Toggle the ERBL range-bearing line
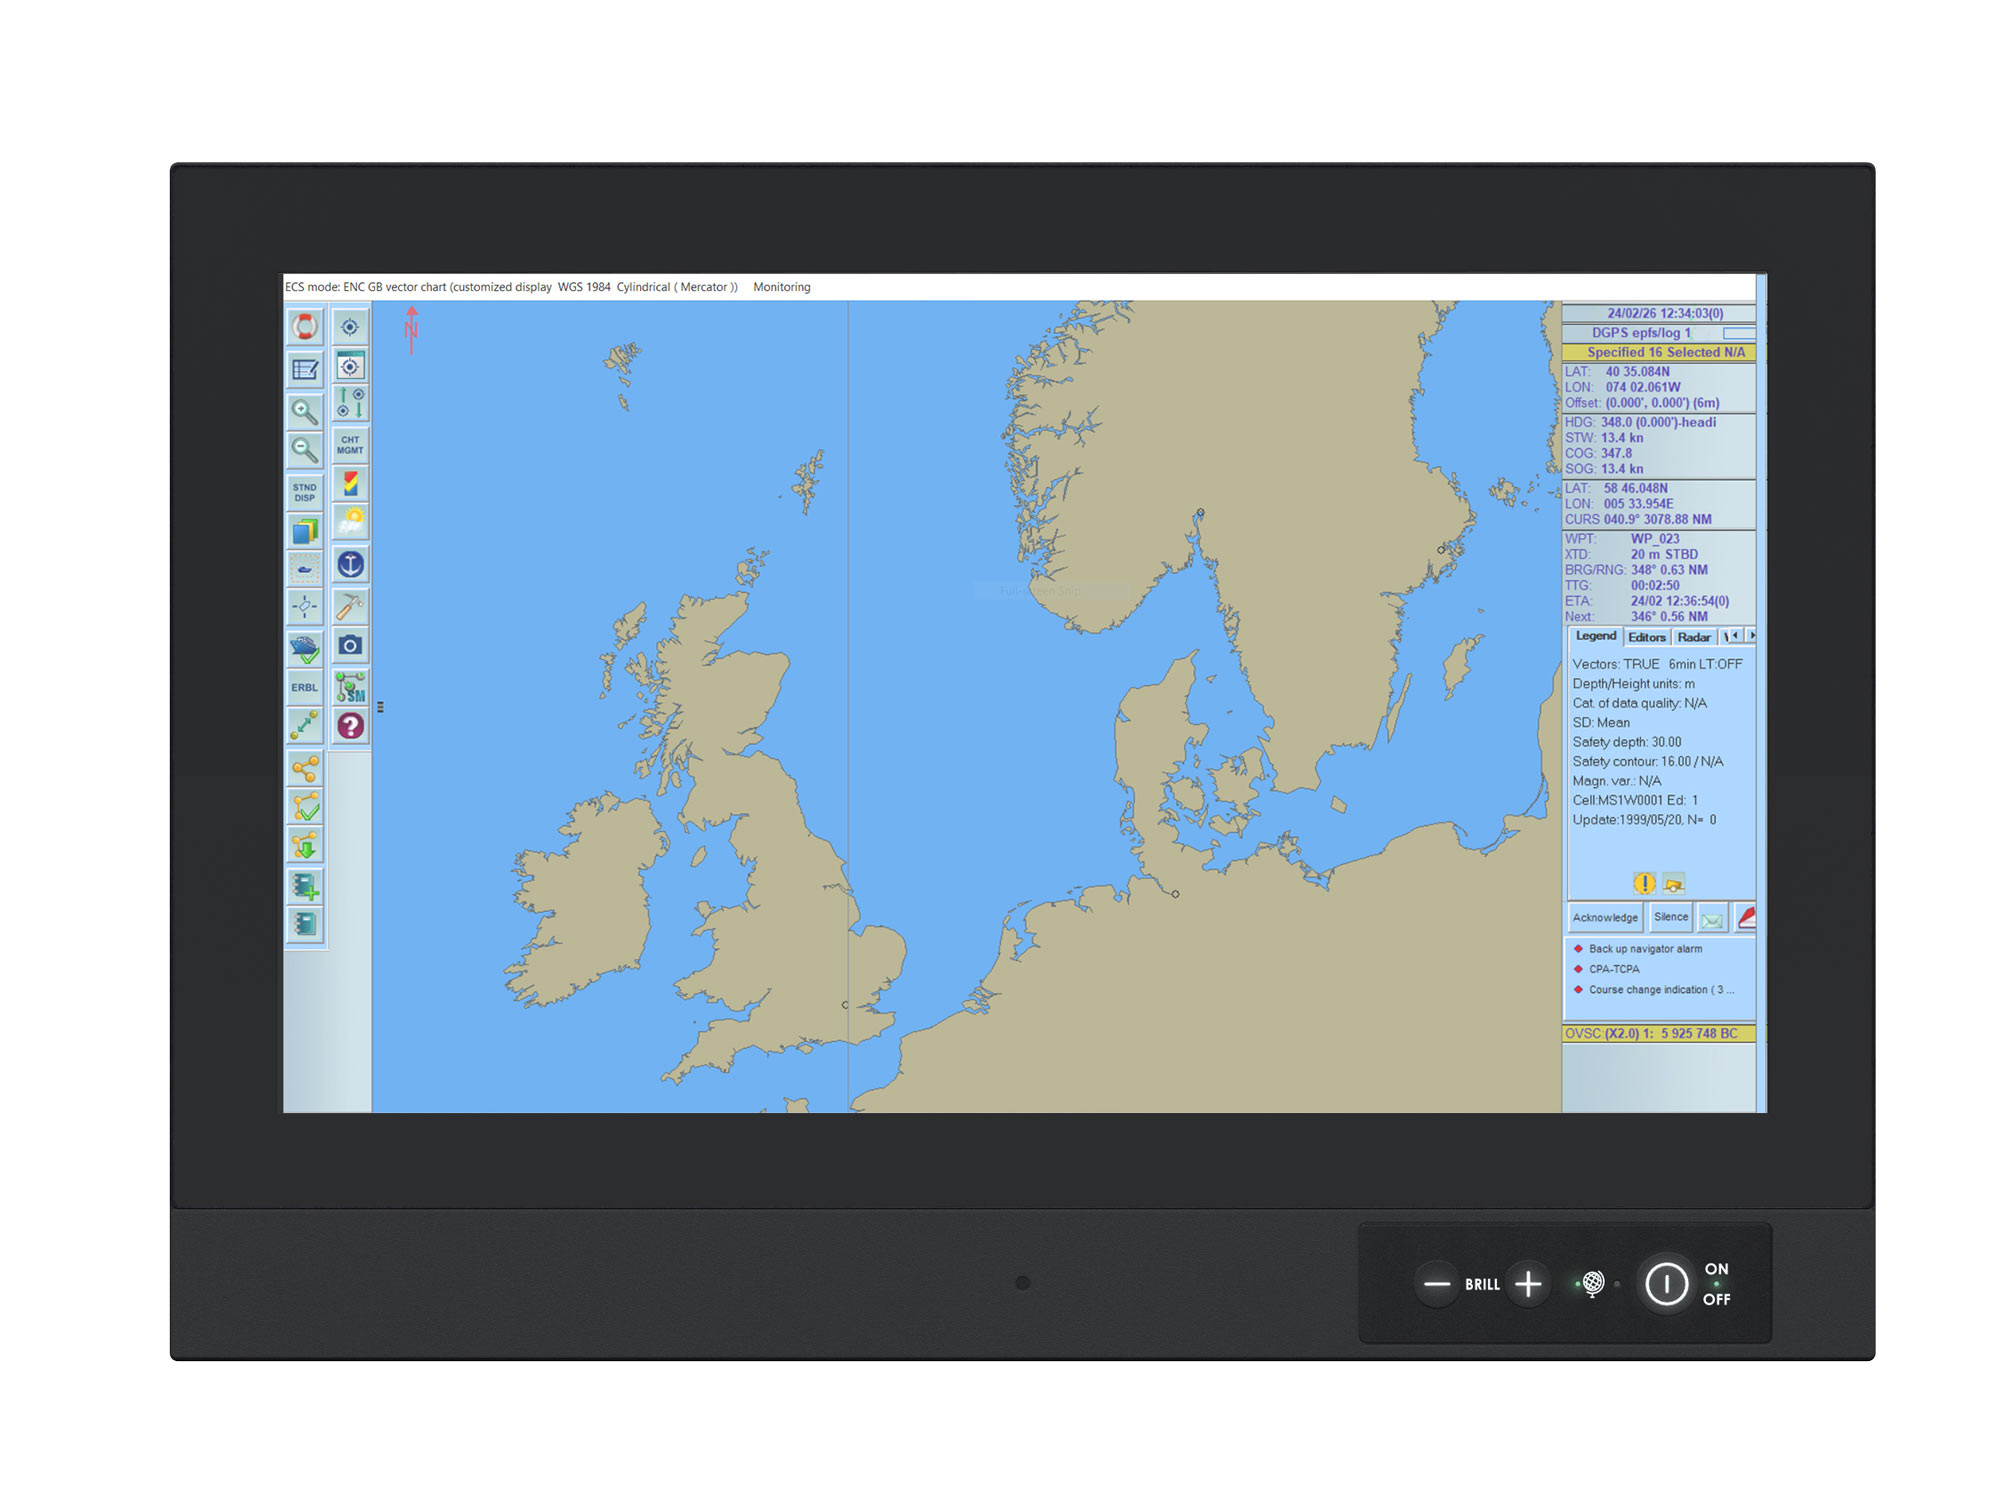 click(x=305, y=688)
